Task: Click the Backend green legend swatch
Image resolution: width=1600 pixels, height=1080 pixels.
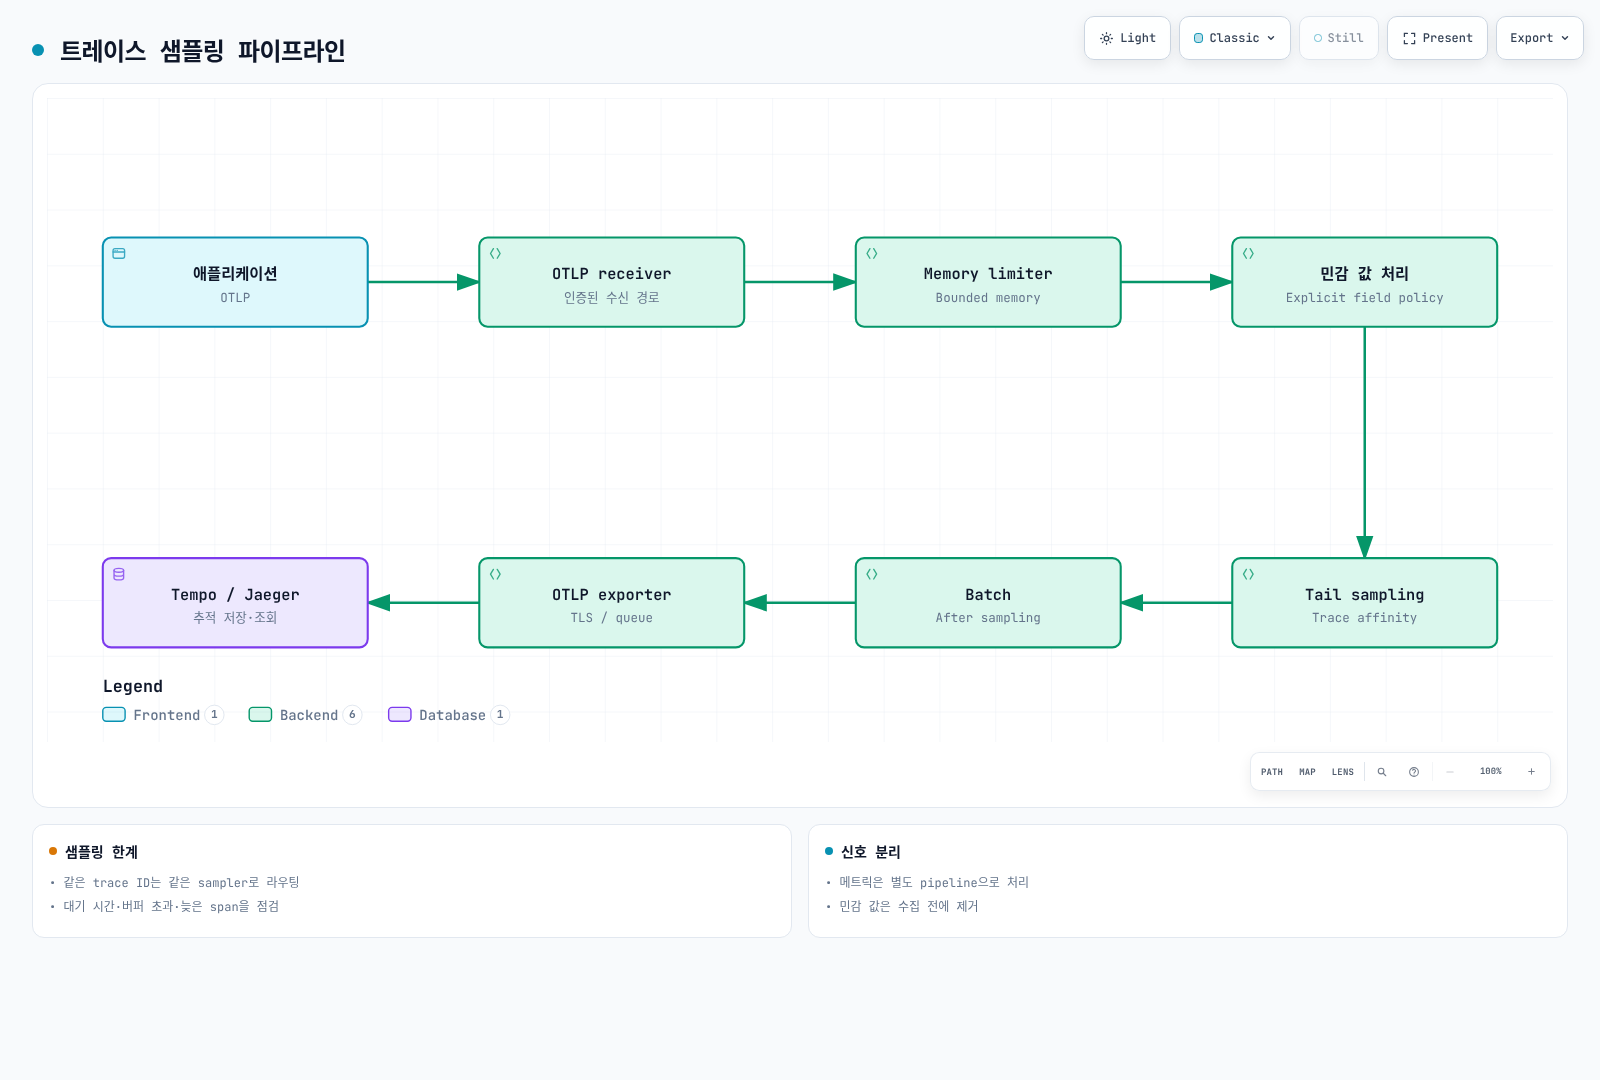Action: click(260, 715)
